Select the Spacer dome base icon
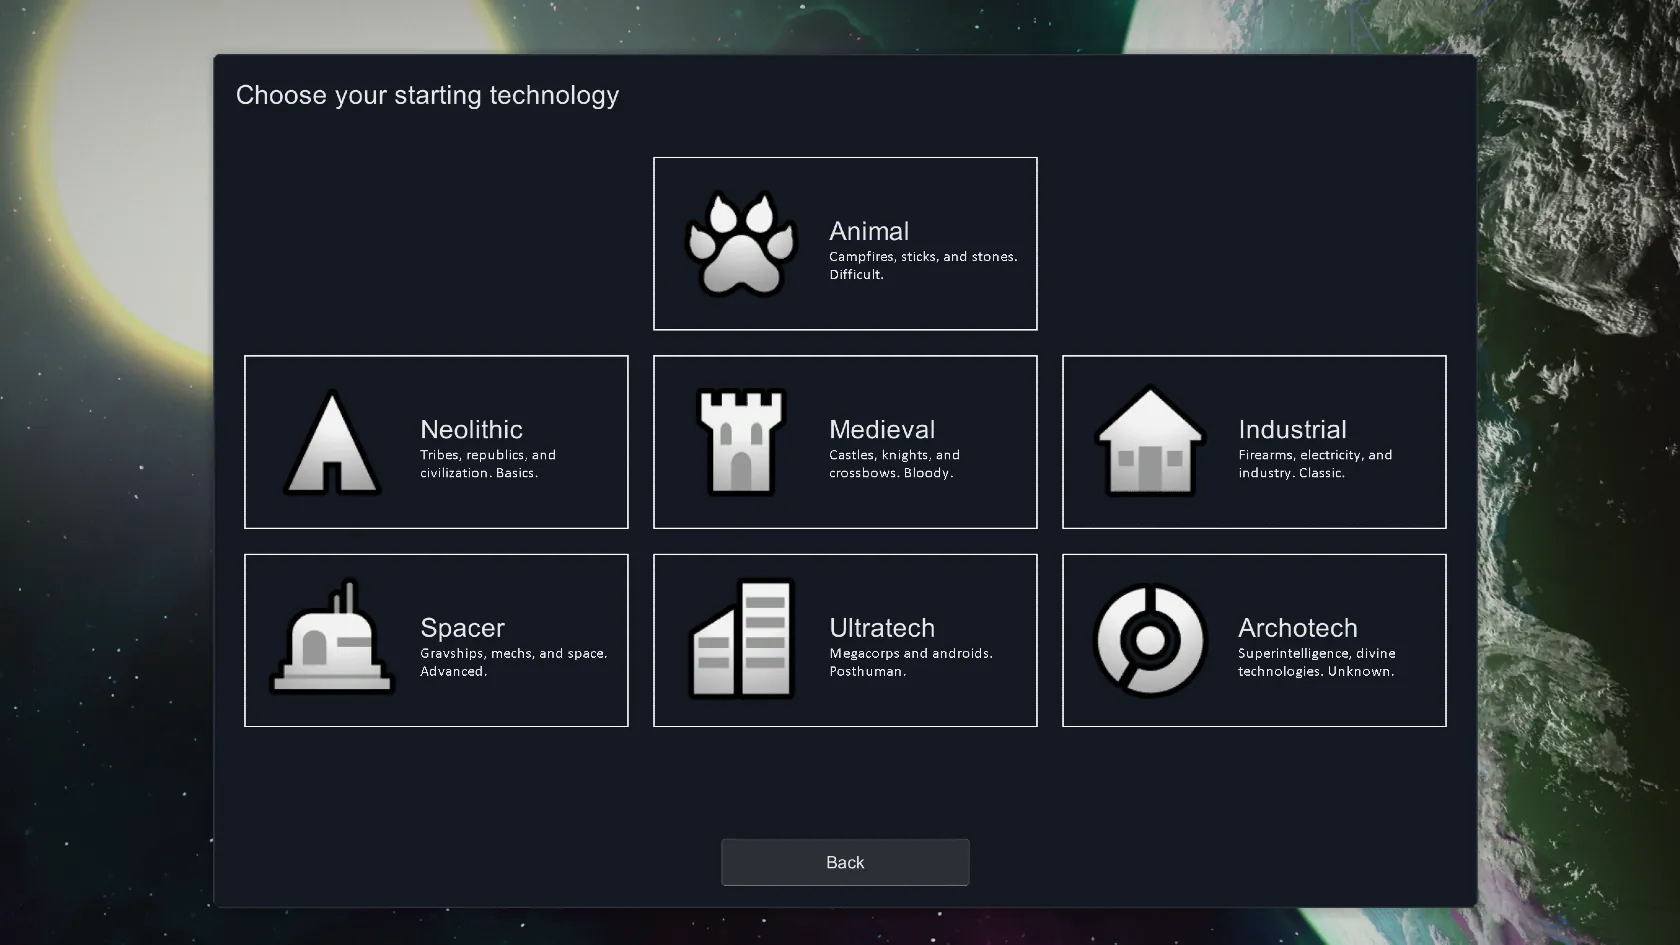The width and height of the screenshot is (1680, 945). 332,640
